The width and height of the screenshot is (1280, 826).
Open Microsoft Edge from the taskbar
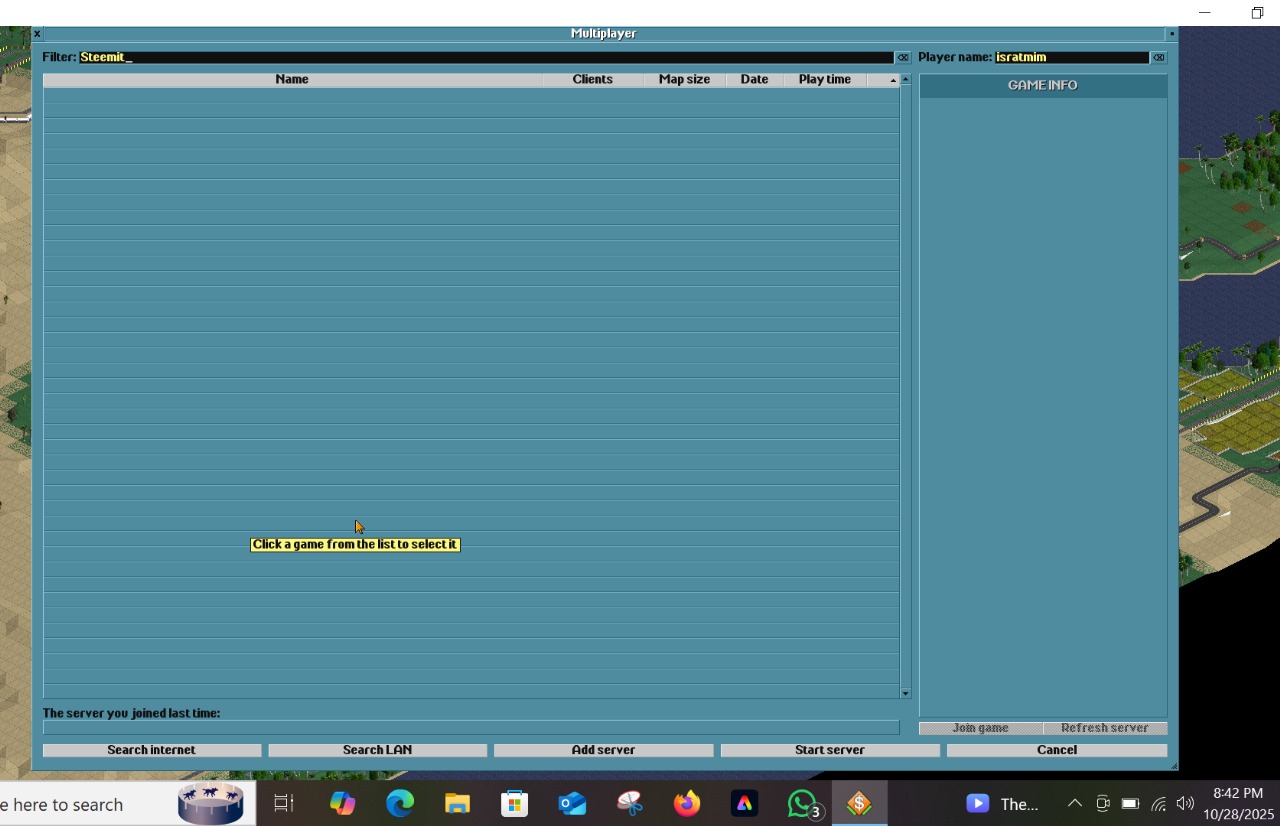400,804
